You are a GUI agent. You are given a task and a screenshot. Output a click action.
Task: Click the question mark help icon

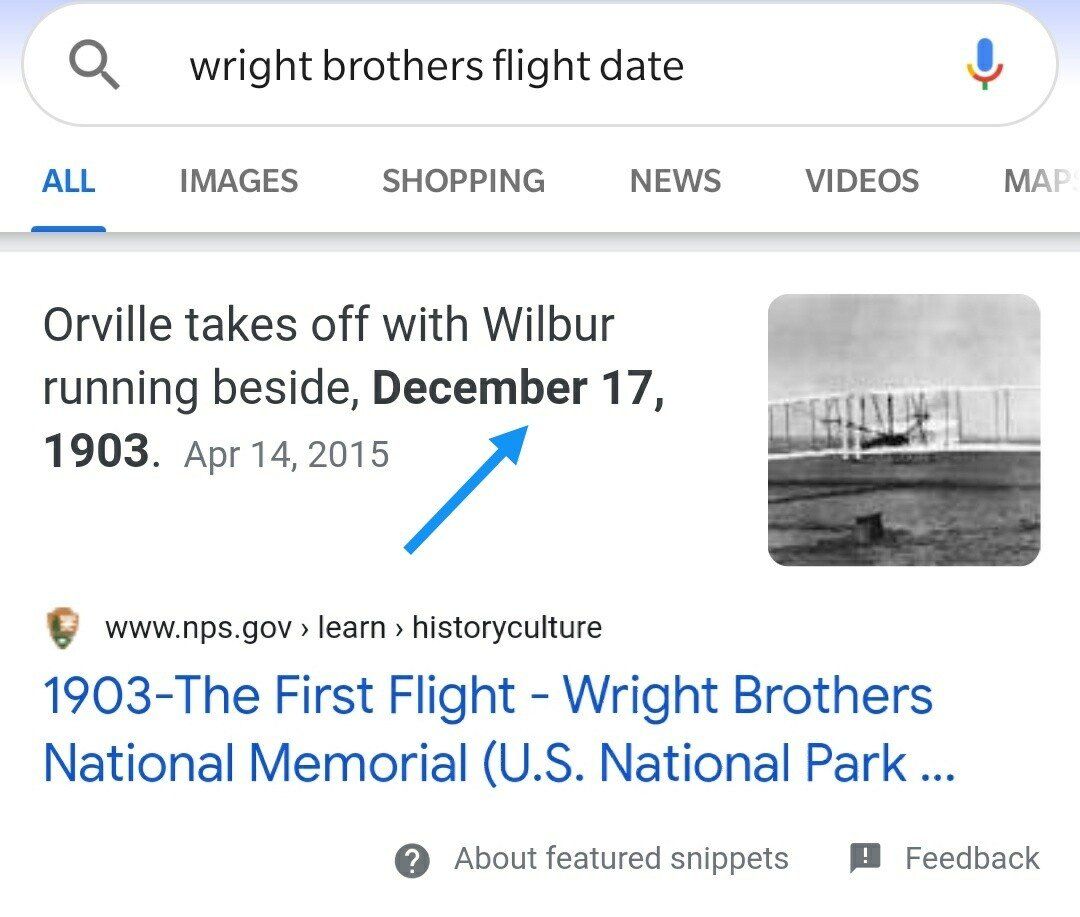click(412, 860)
